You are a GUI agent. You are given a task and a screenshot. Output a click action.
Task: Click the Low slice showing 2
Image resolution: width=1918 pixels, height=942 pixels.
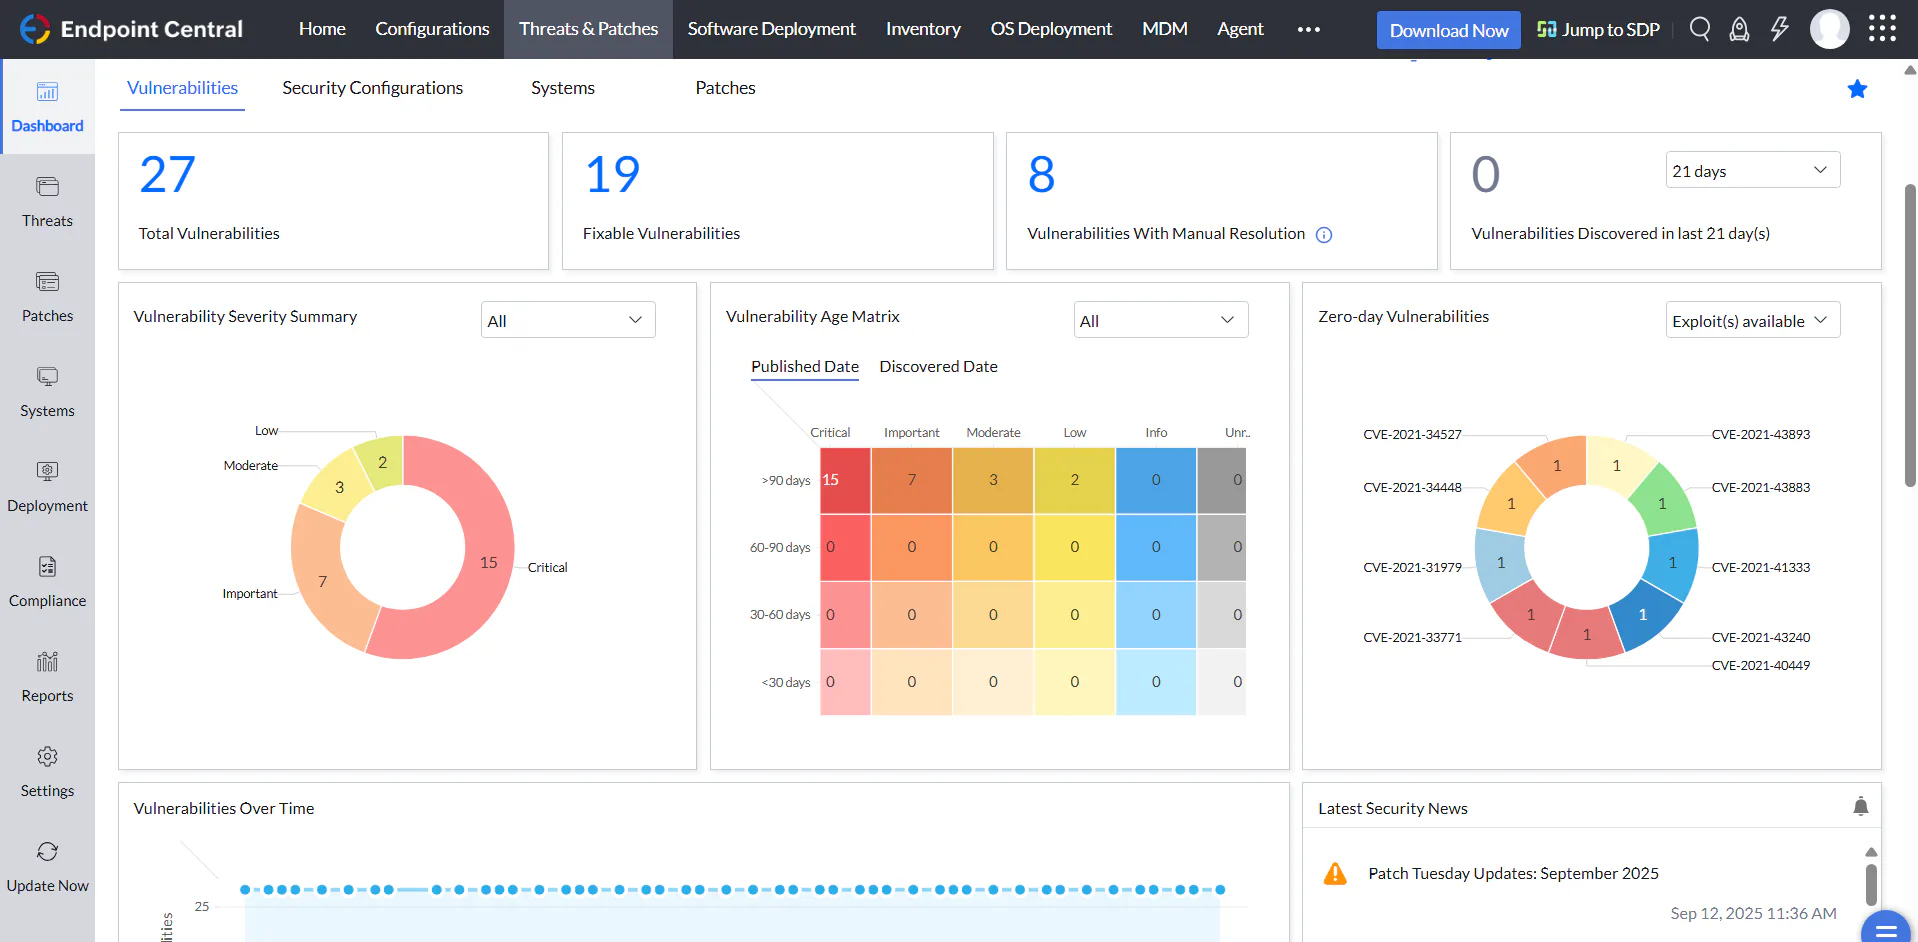point(382,462)
